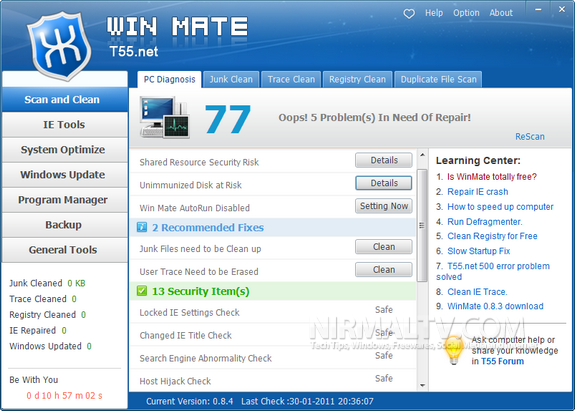Click the results list scrollbar thumb
575x411 pixels.
point(422,225)
